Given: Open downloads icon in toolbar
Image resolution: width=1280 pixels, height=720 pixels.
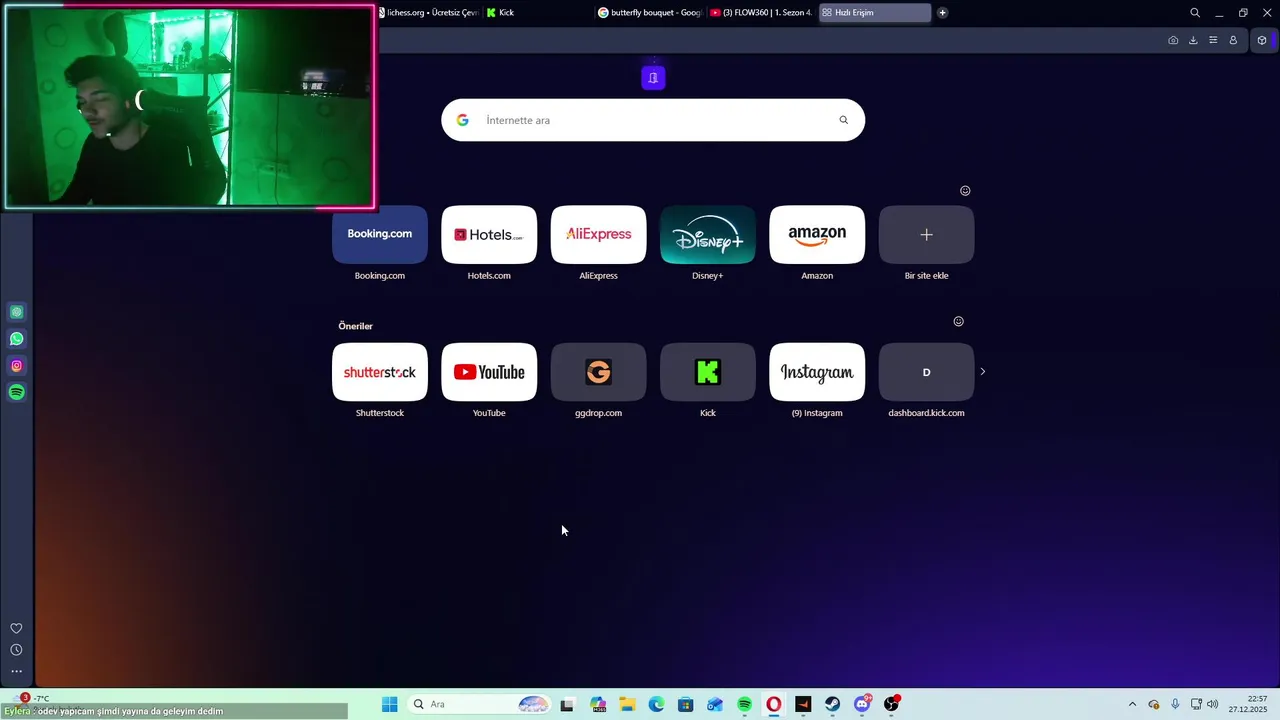Looking at the screenshot, I should [x=1193, y=40].
